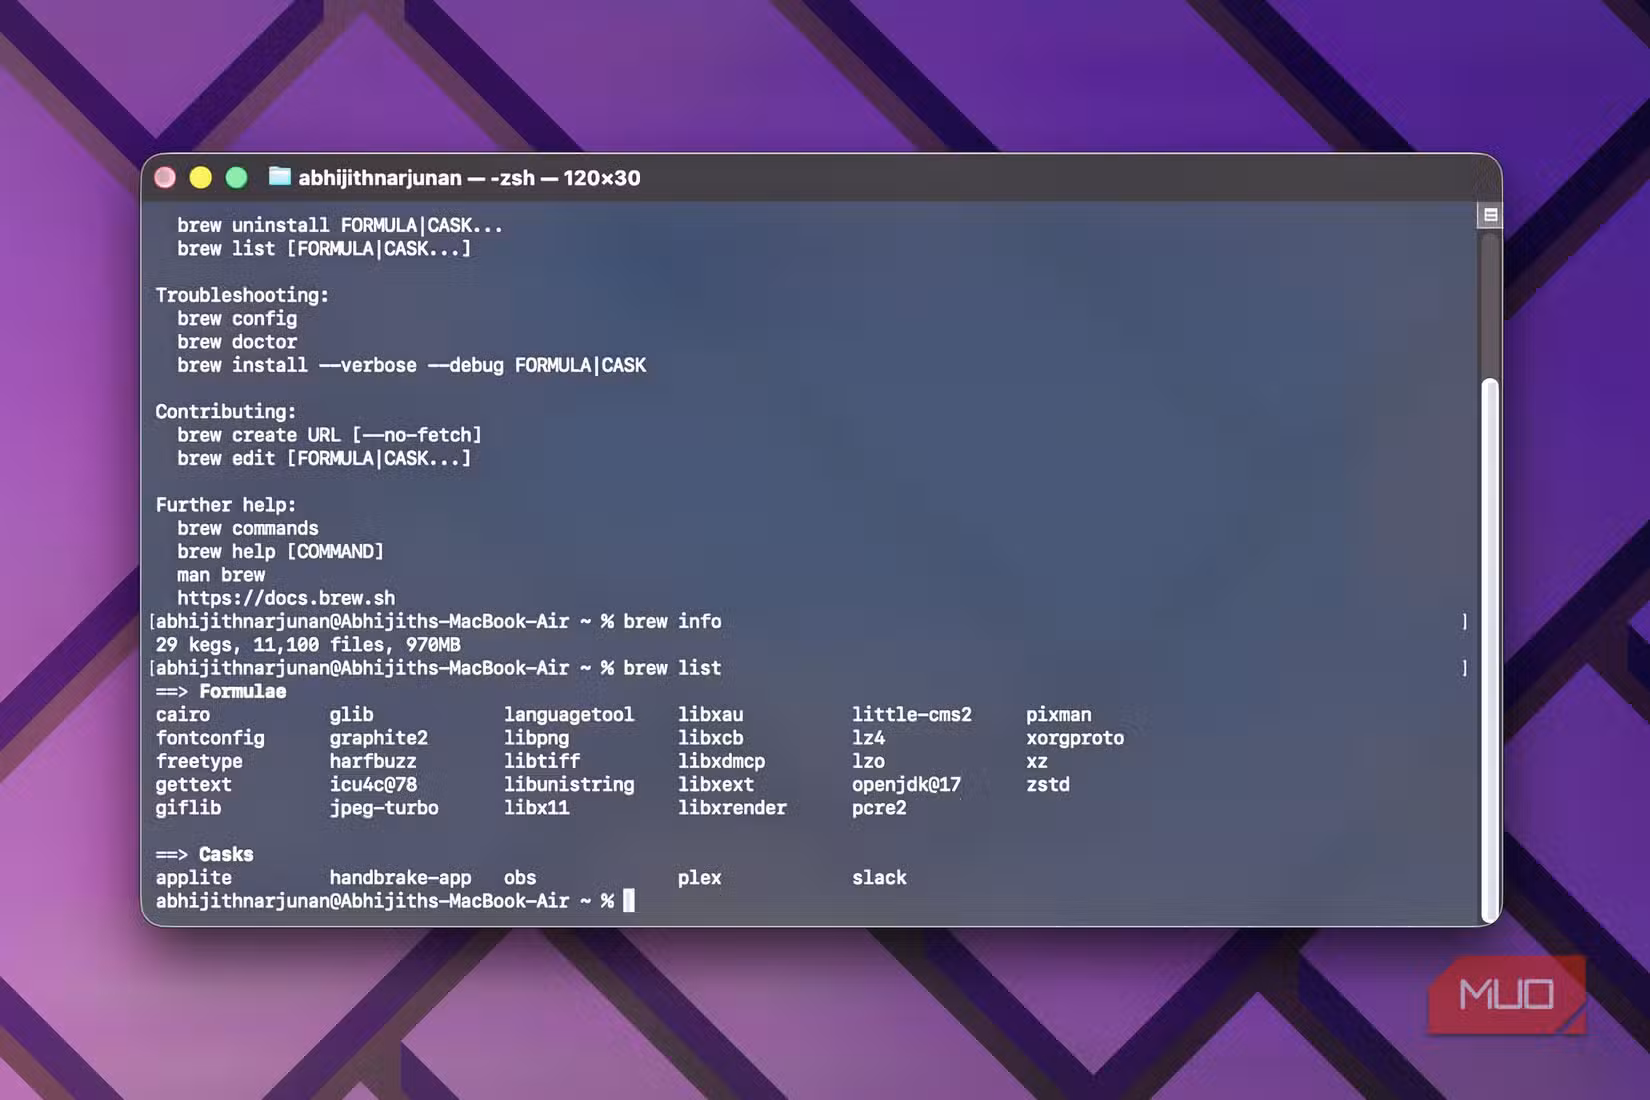Click the 'openjdk@17' formula name

(906, 785)
